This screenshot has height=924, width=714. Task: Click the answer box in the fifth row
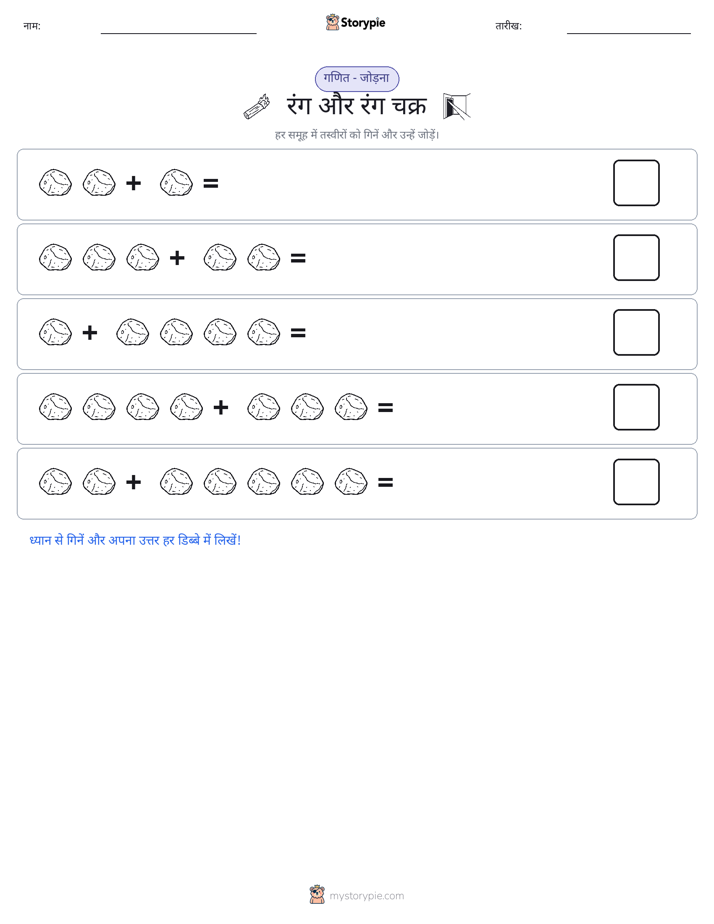point(636,482)
